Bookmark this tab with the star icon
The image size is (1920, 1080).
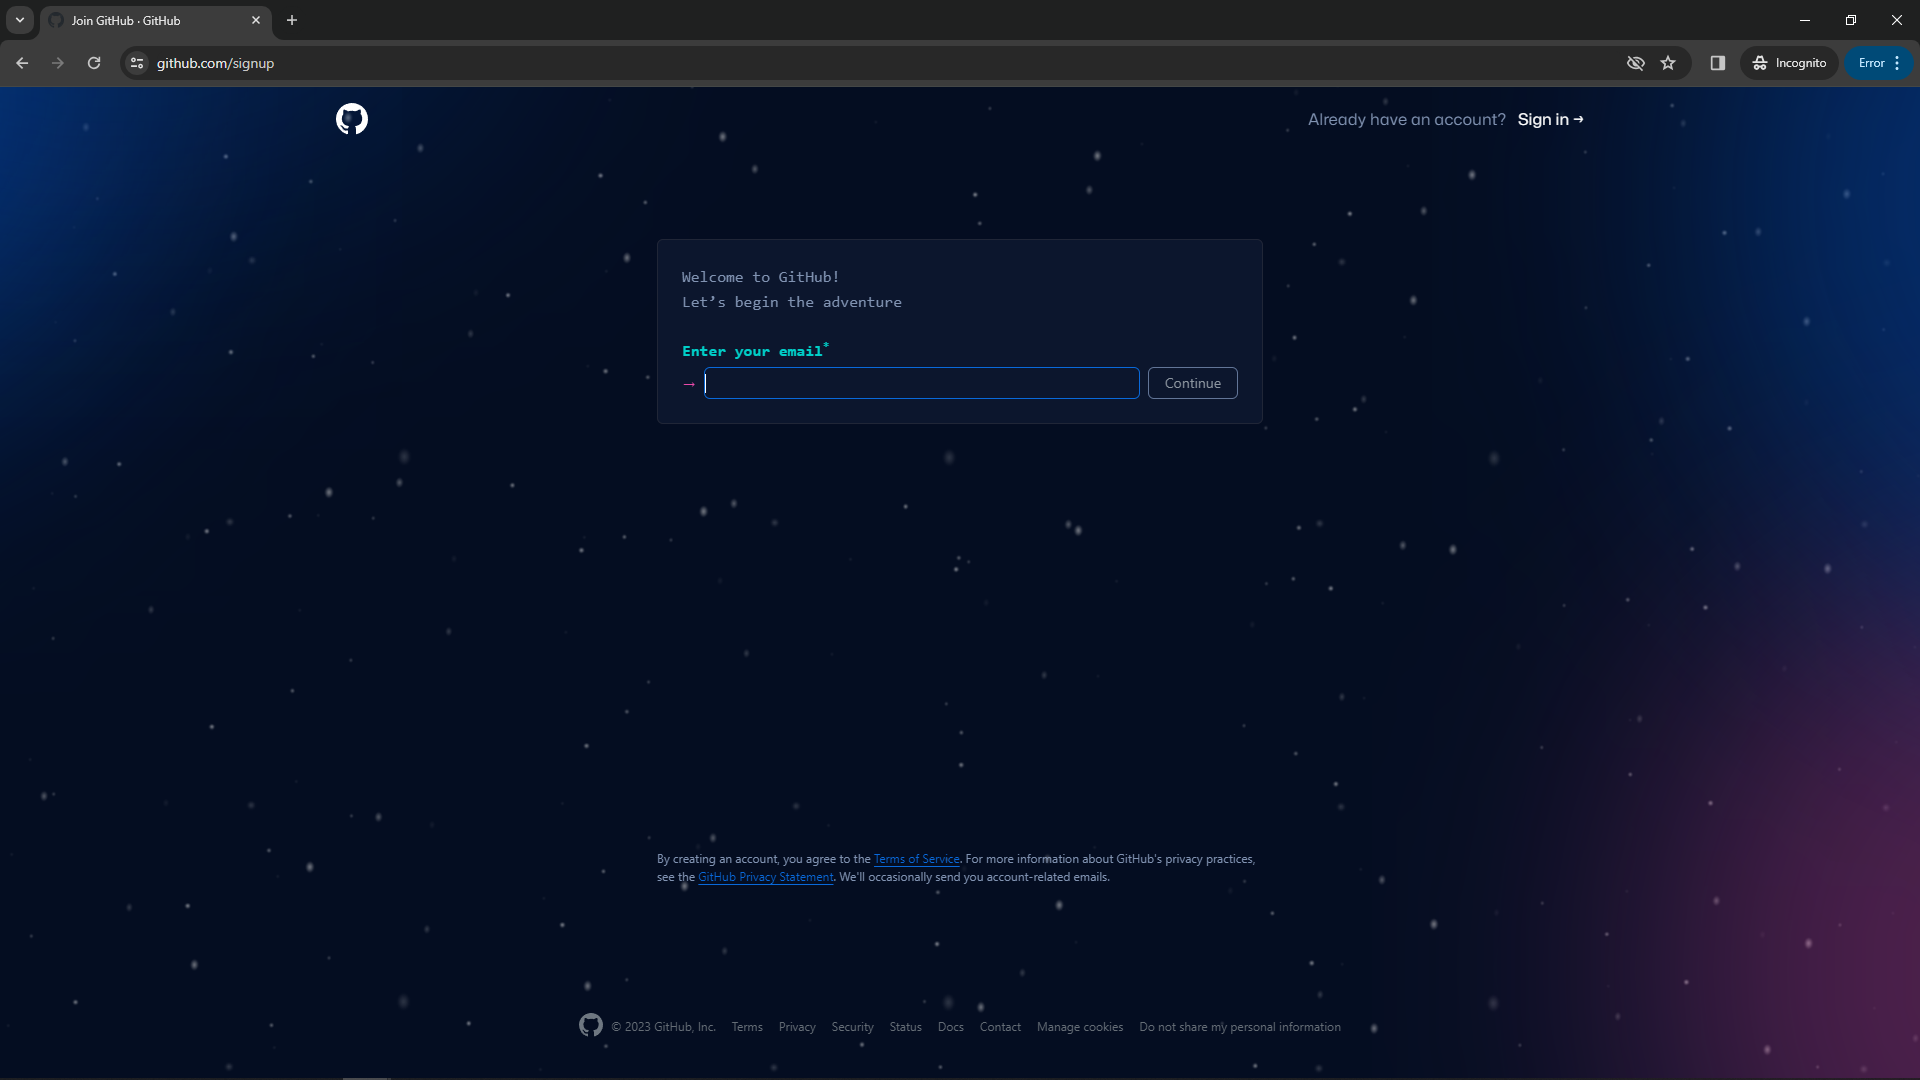click(x=1668, y=63)
